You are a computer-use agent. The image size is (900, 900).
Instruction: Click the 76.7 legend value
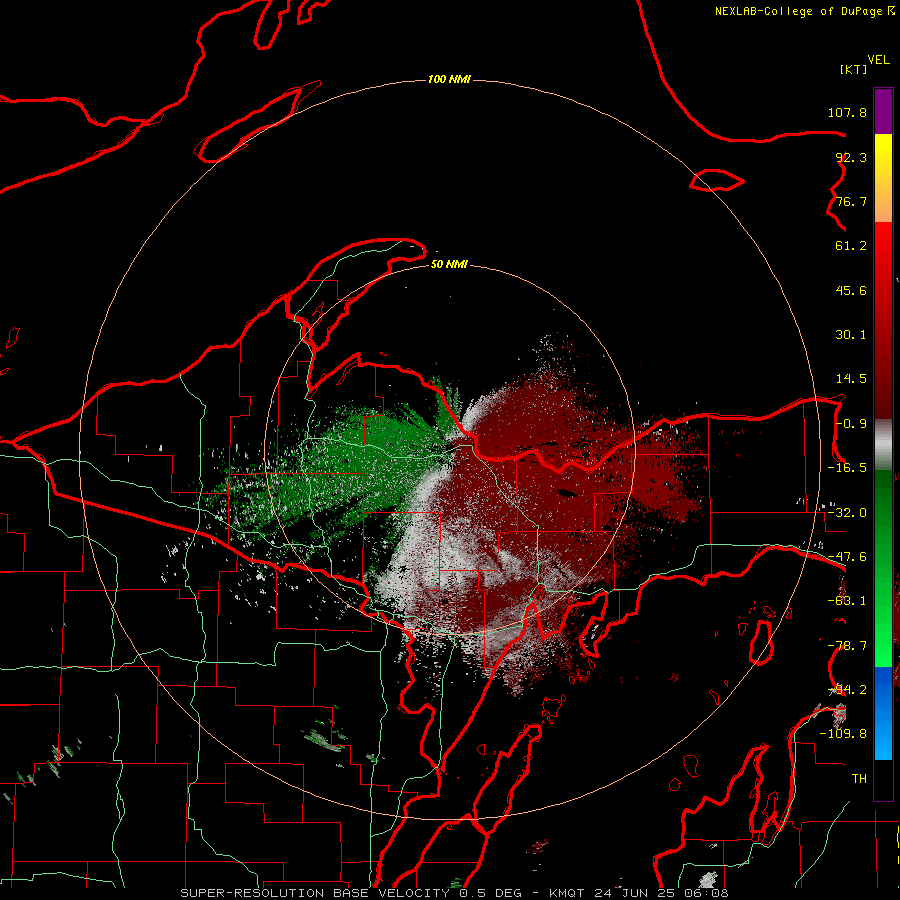coord(851,201)
